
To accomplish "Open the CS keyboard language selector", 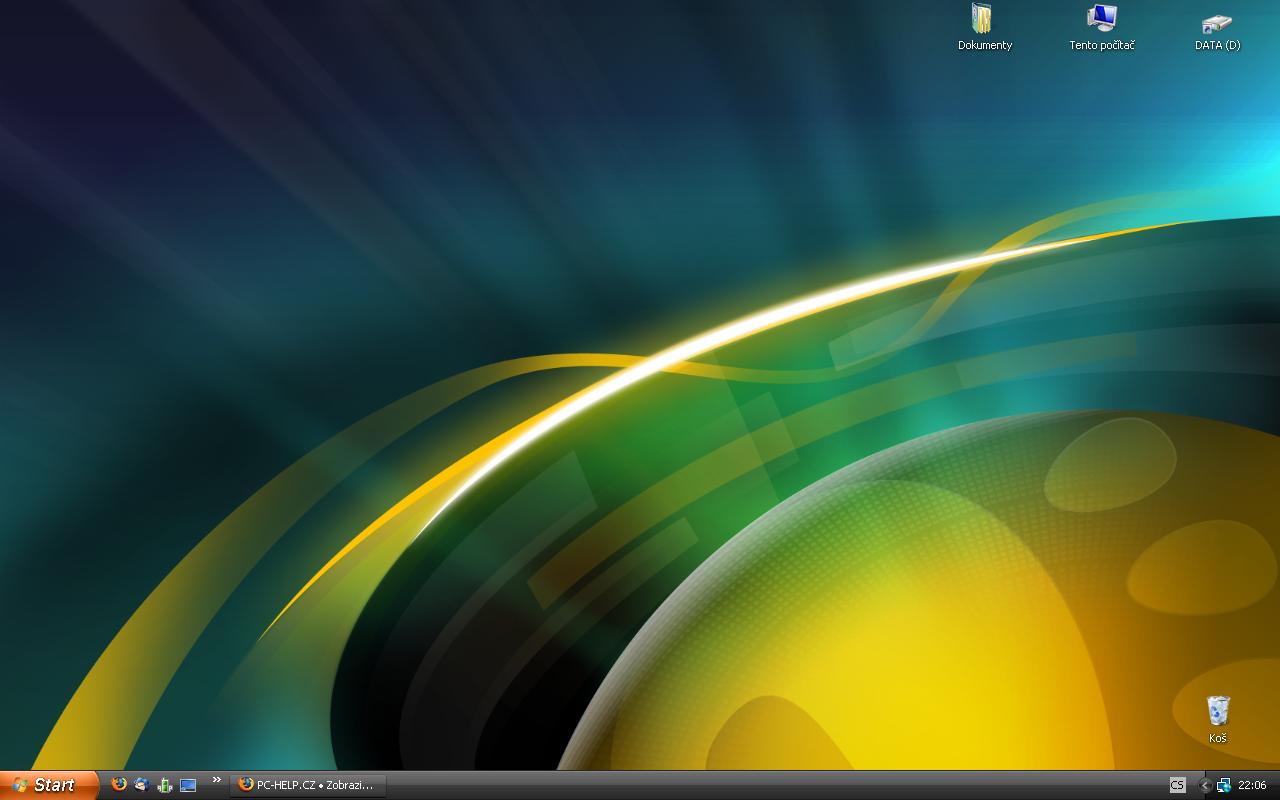I will 1177,785.
